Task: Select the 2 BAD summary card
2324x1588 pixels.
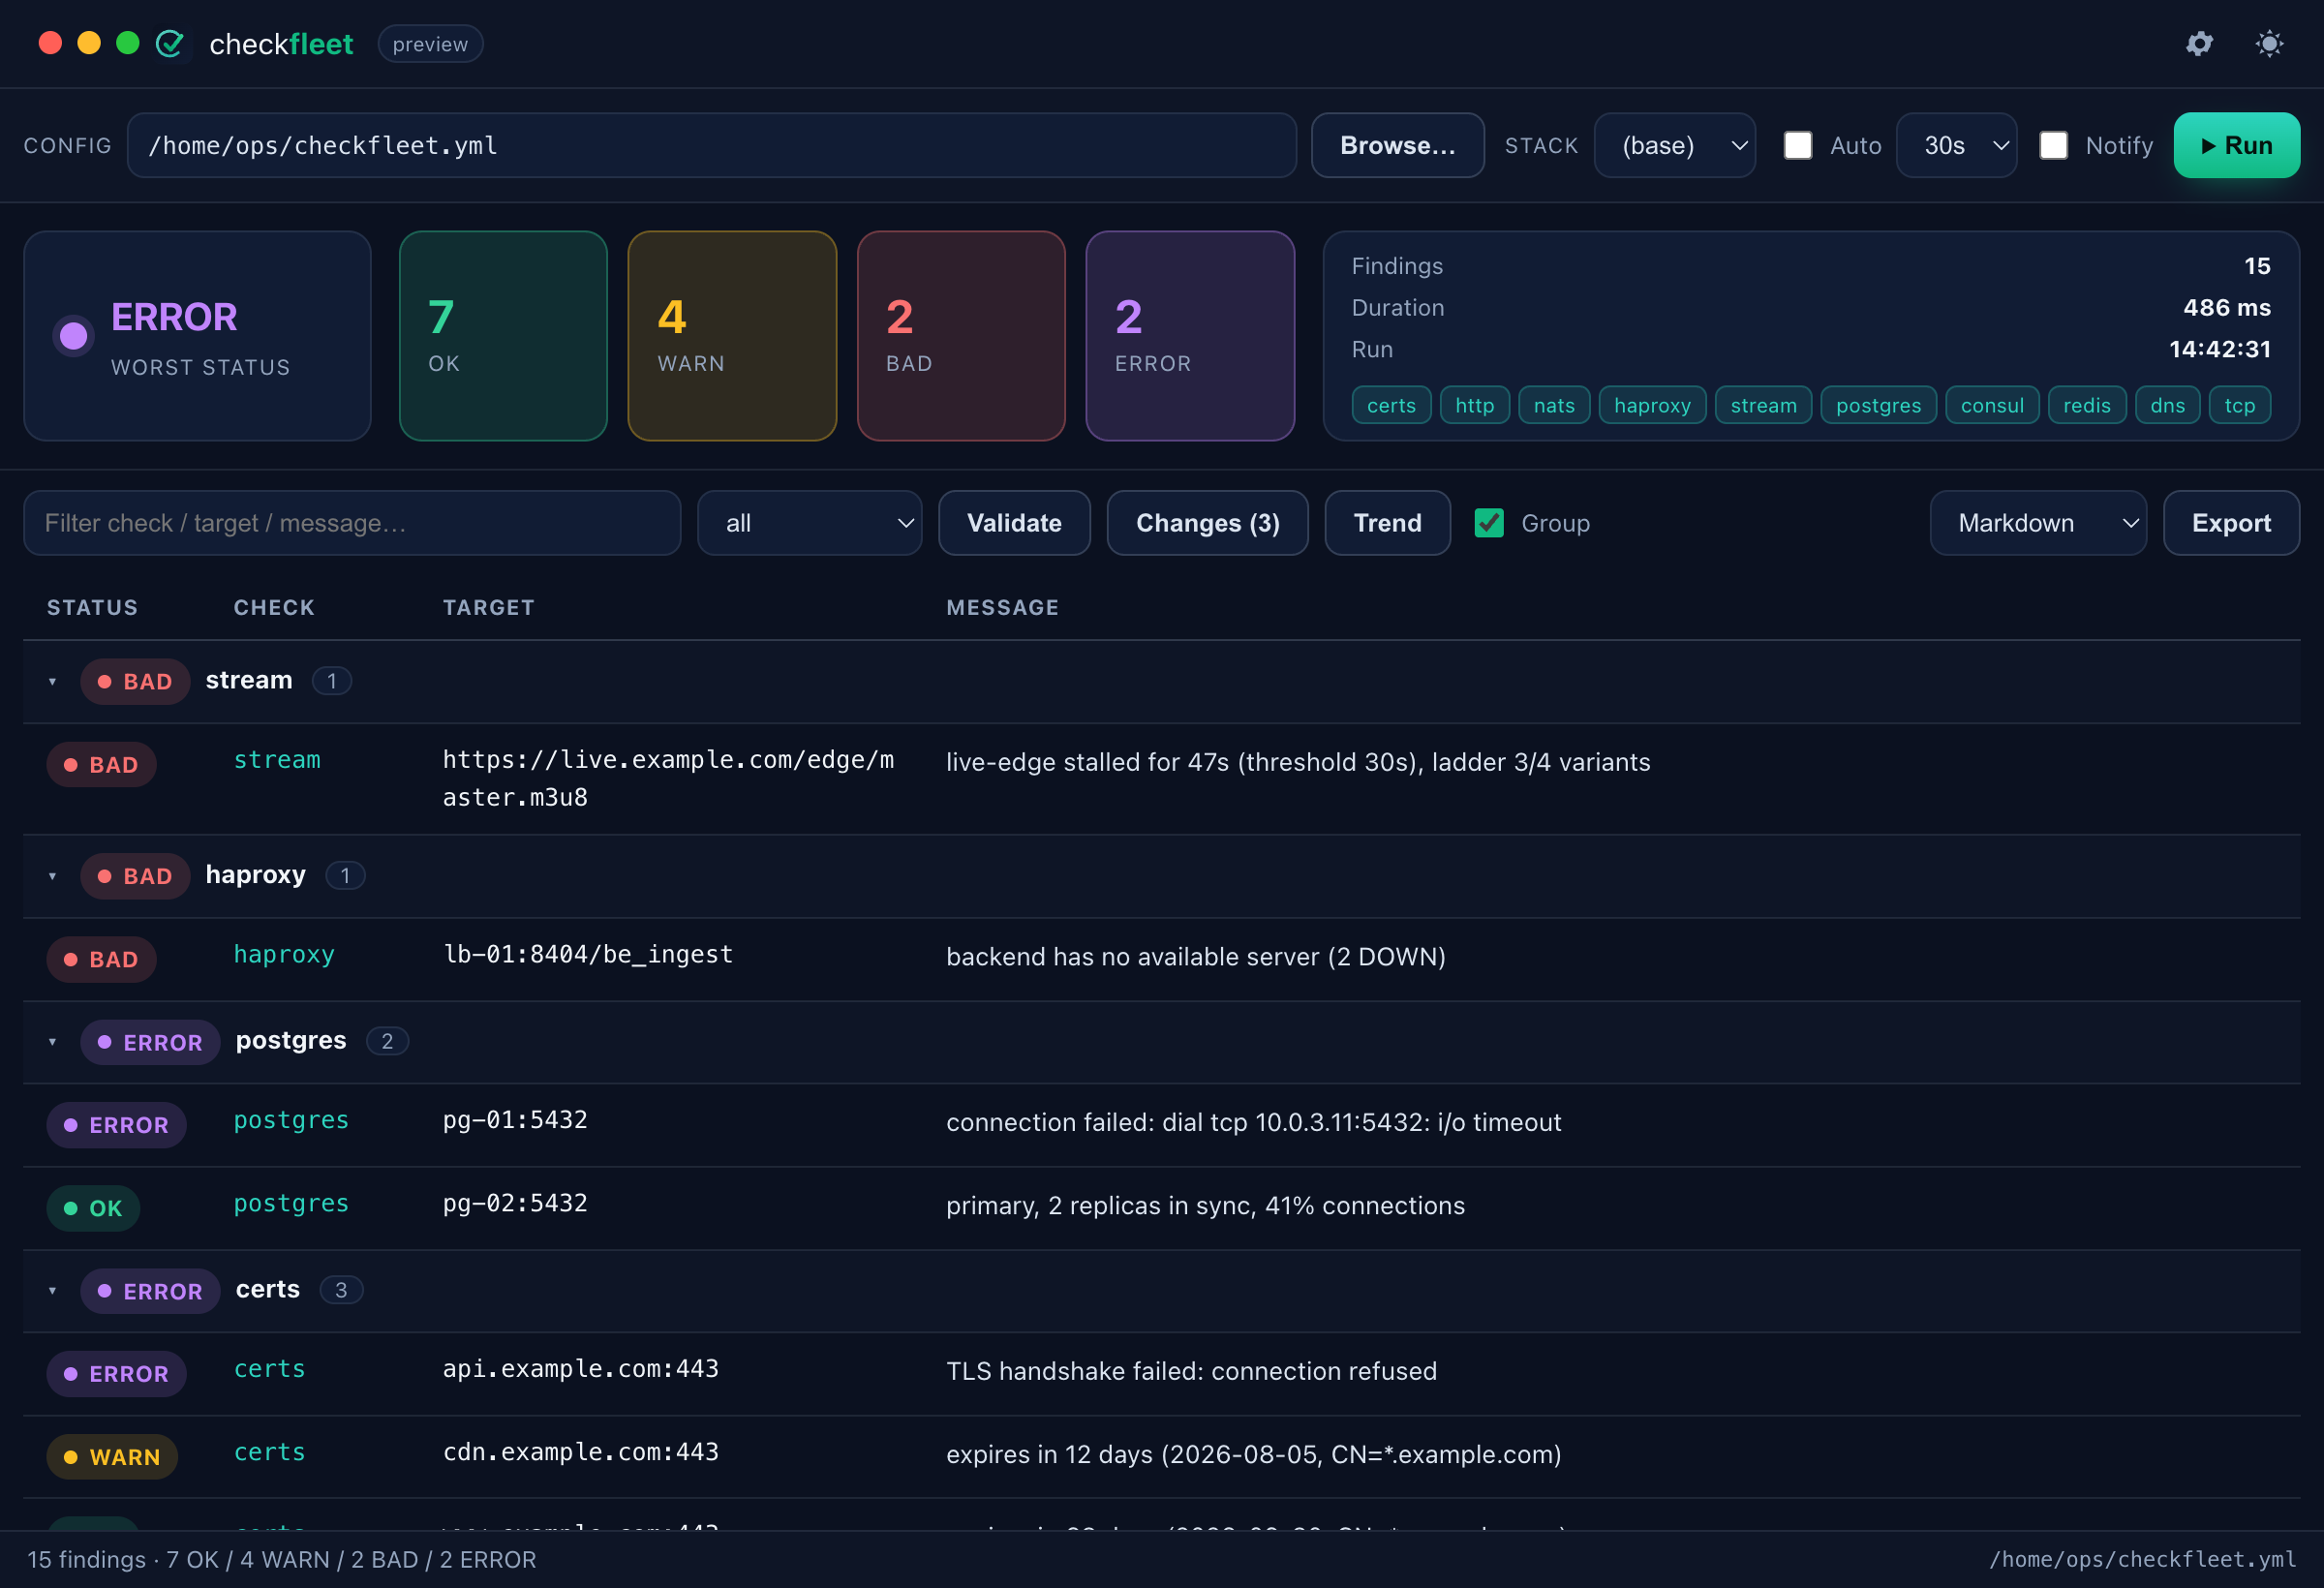Action: point(961,336)
